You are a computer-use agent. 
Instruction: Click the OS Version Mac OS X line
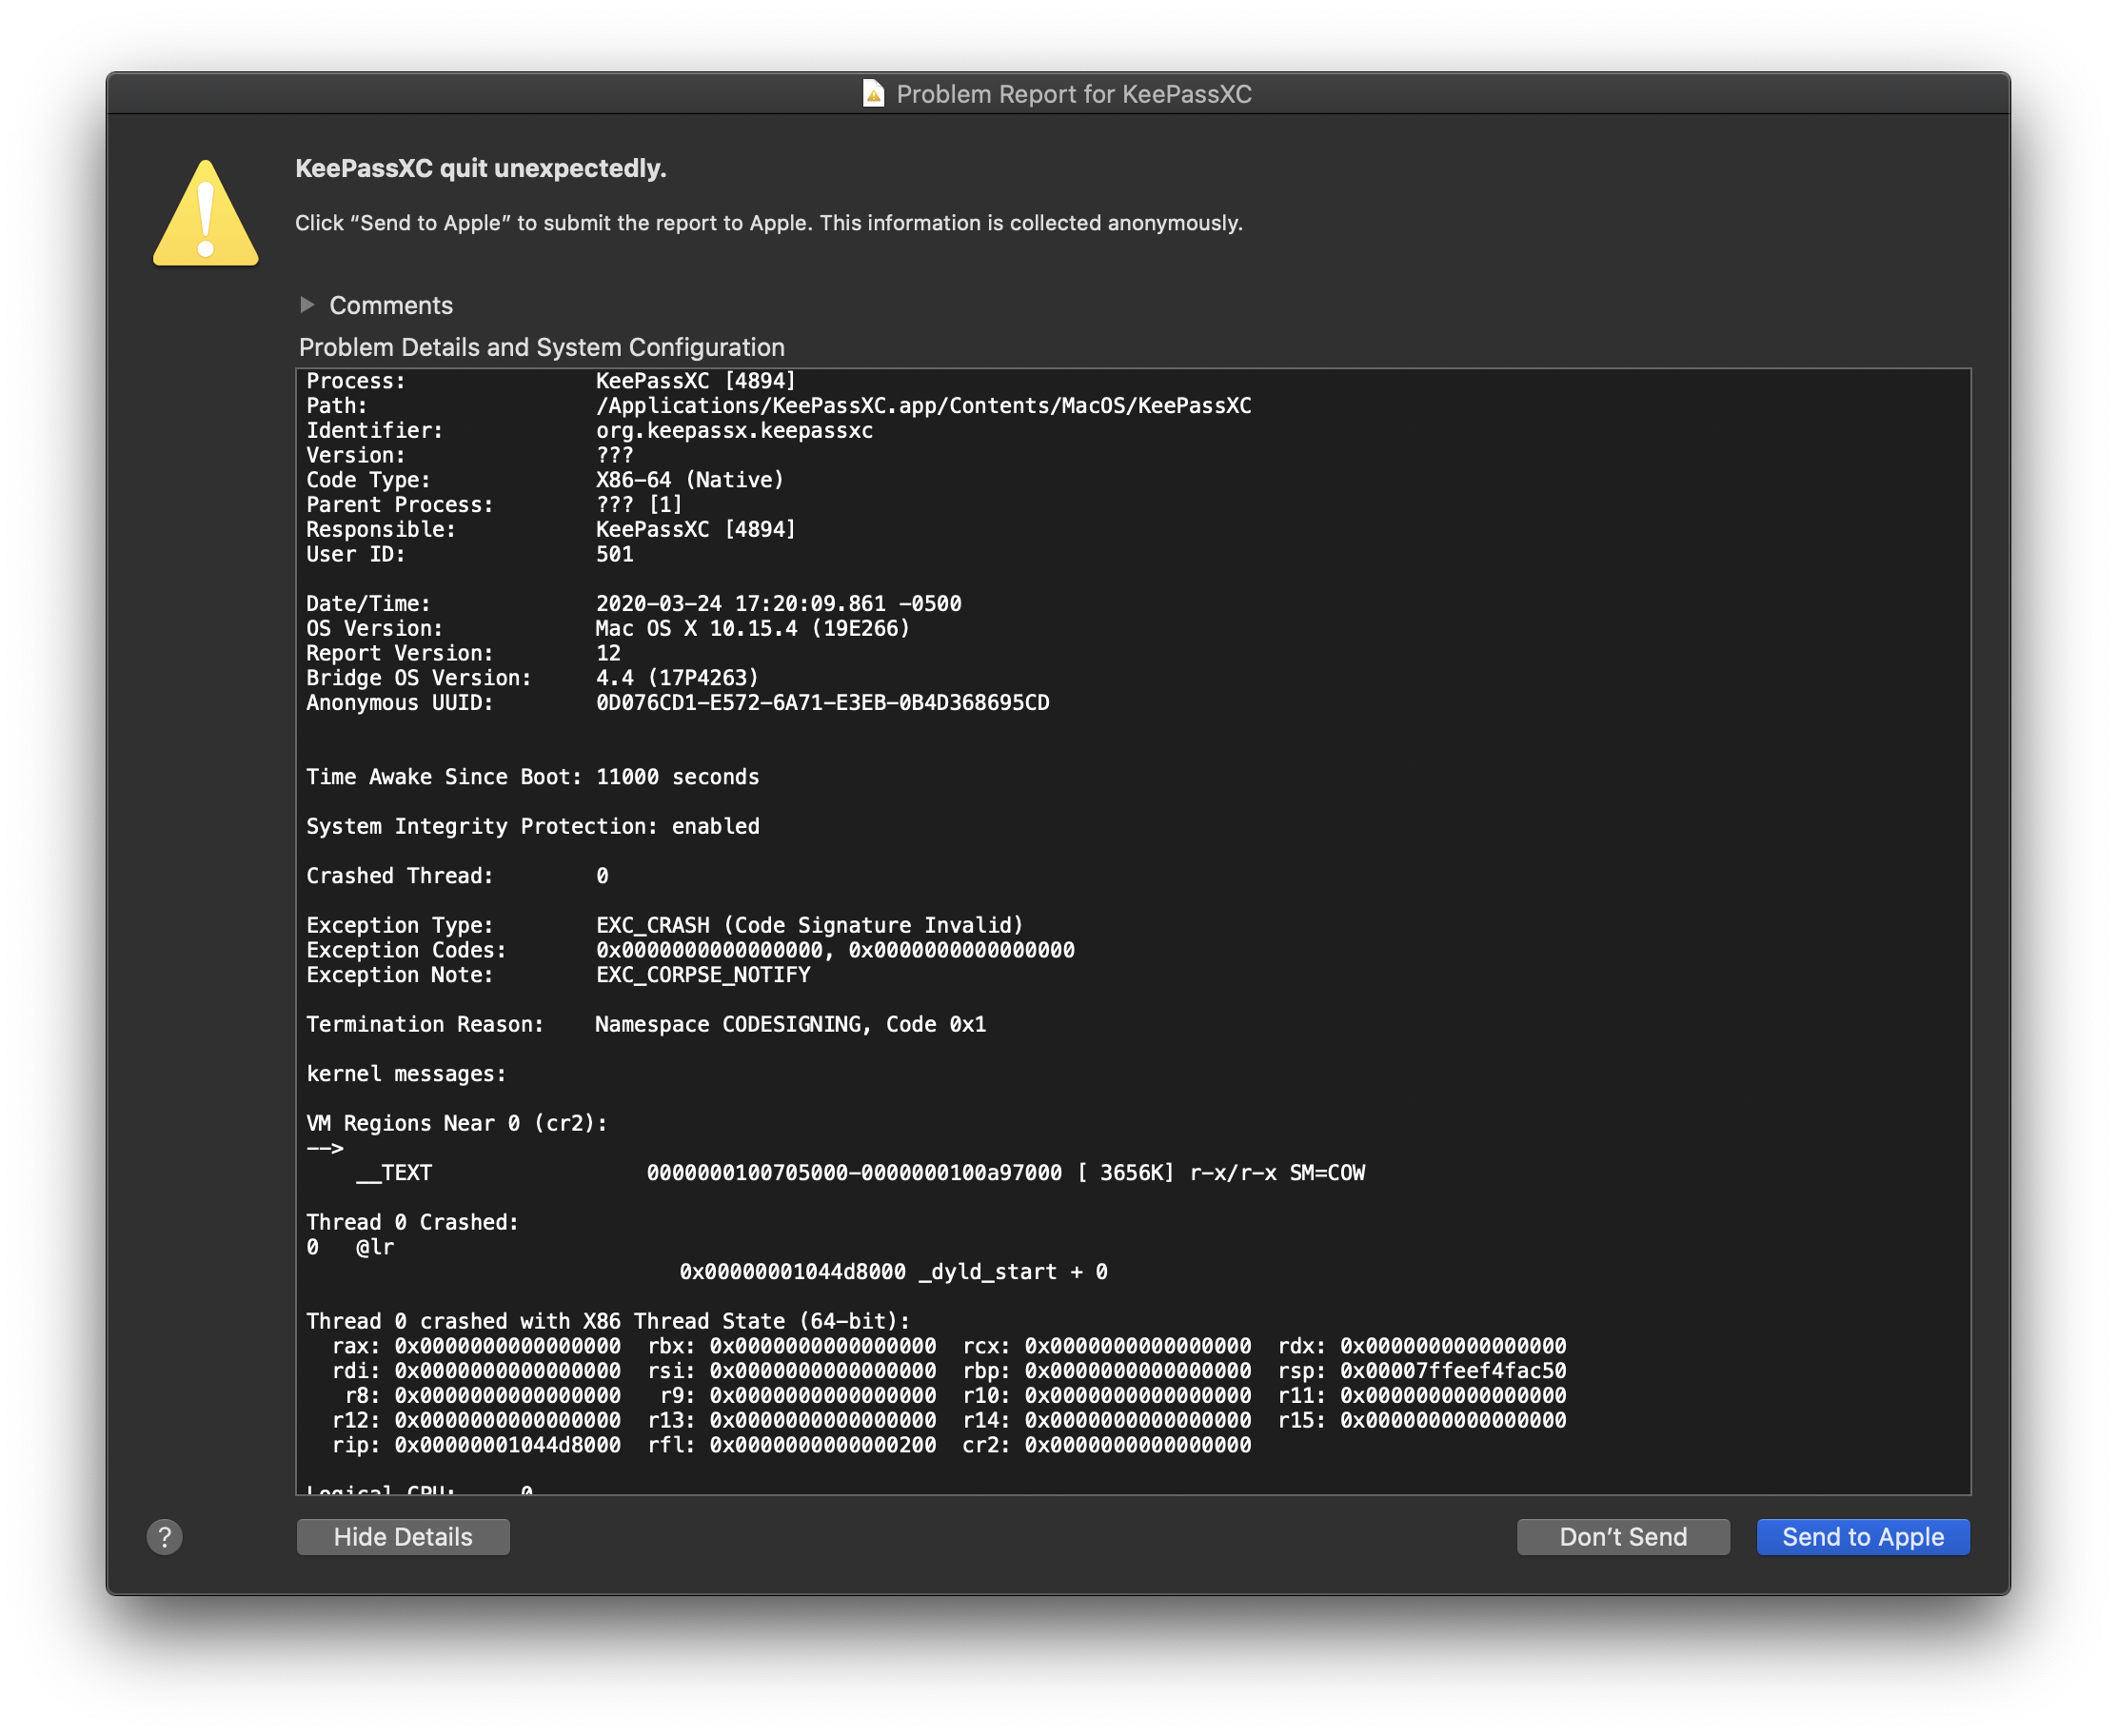click(x=752, y=629)
